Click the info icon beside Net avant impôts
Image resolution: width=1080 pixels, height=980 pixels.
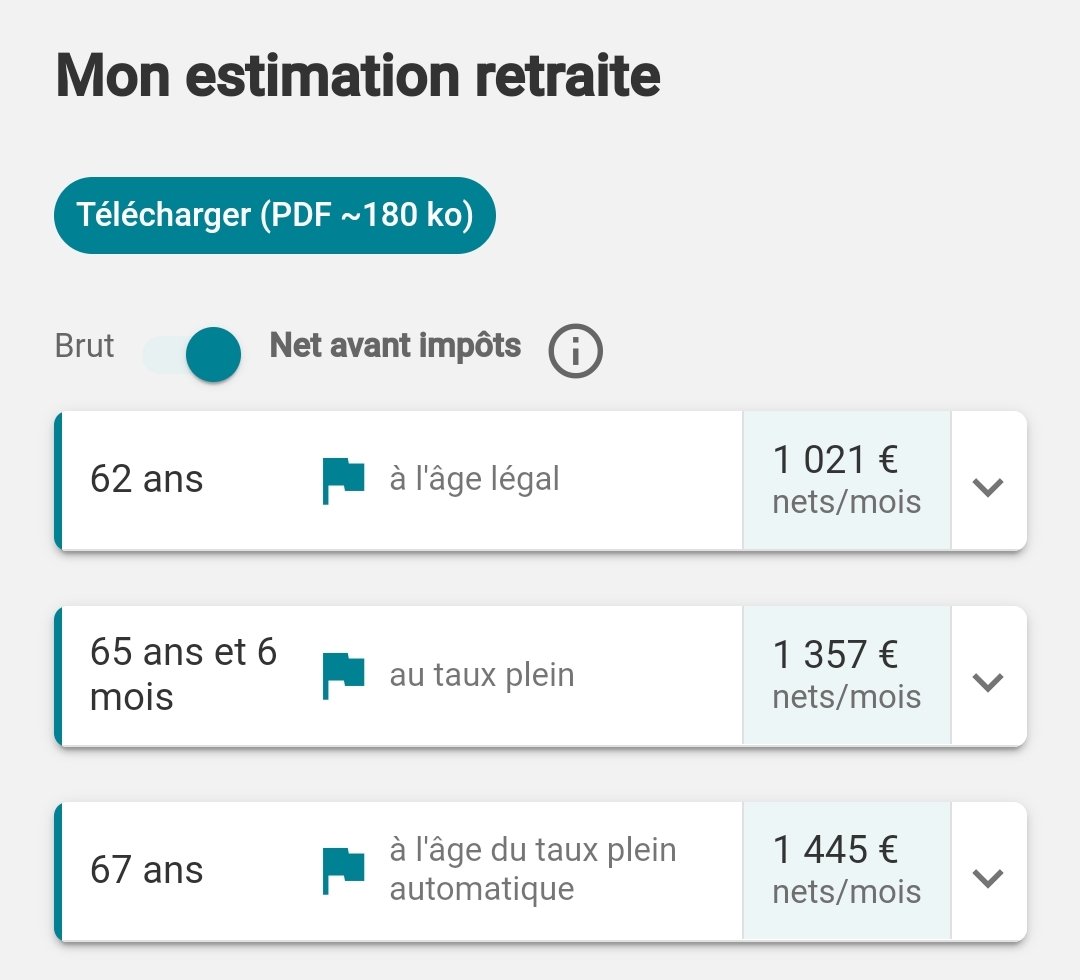click(x=576, y=351)
